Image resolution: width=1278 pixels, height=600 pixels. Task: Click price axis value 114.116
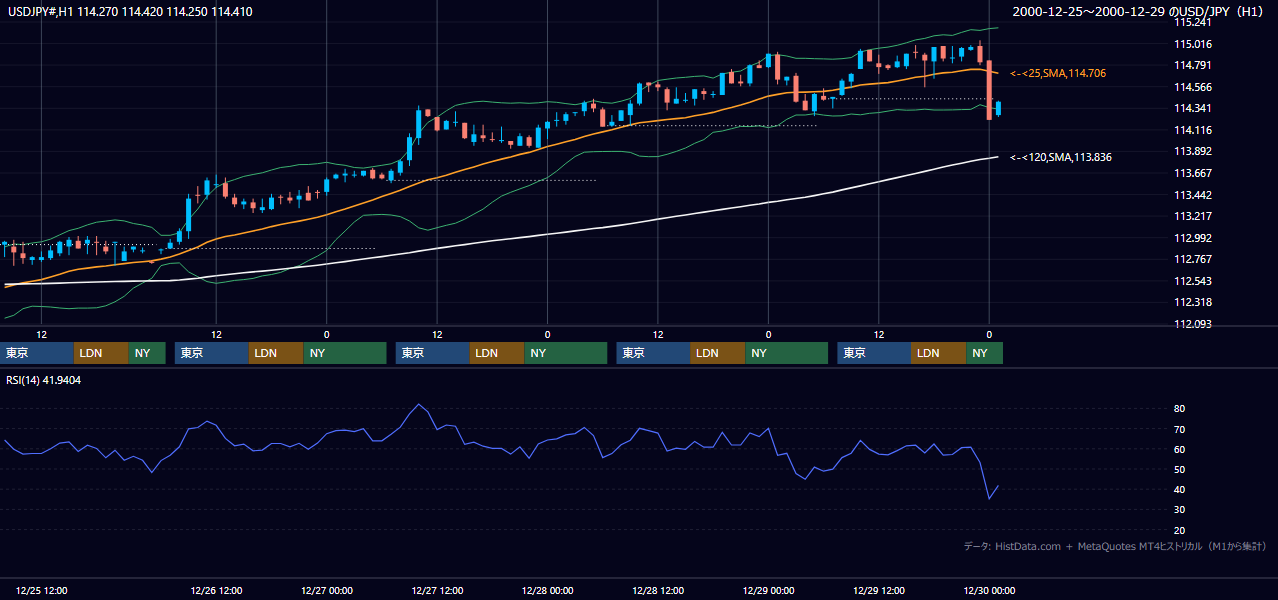pos(1193,130)
